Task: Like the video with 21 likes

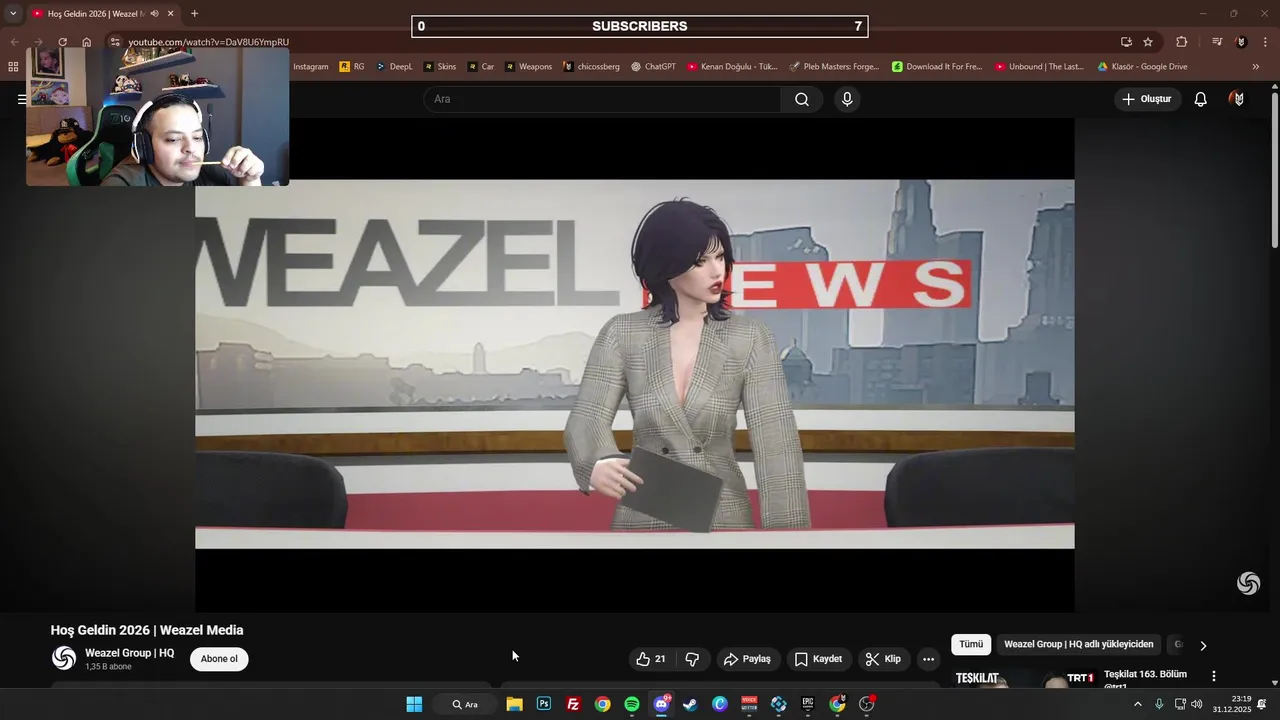Action: tap(651, 659)
